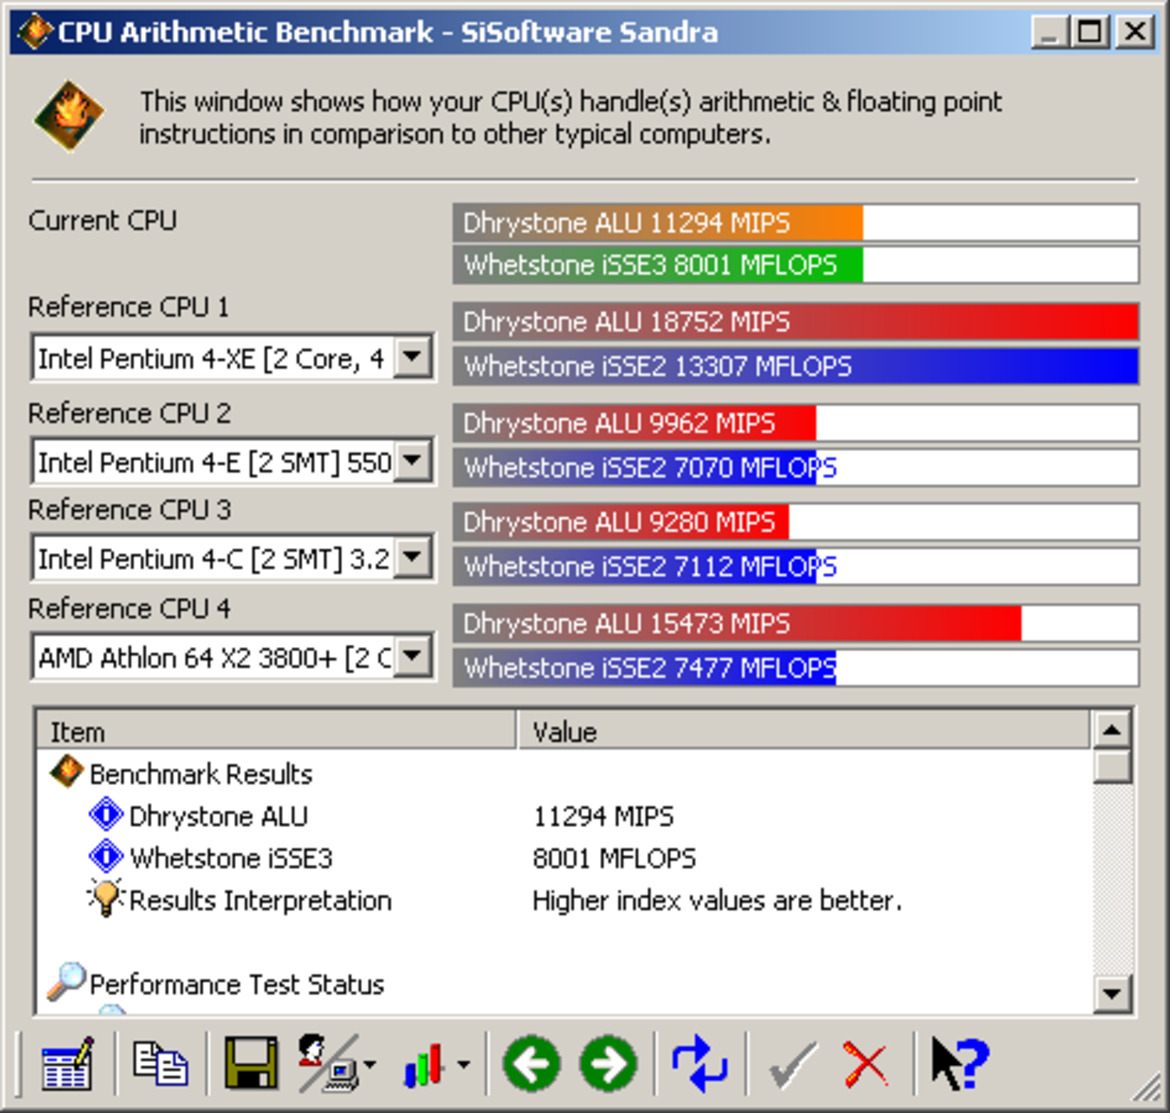Screen dimensions: 1170x1113
Task: Open the Reference CPU 3 dropdown arrow
Action: click(413, 558)
